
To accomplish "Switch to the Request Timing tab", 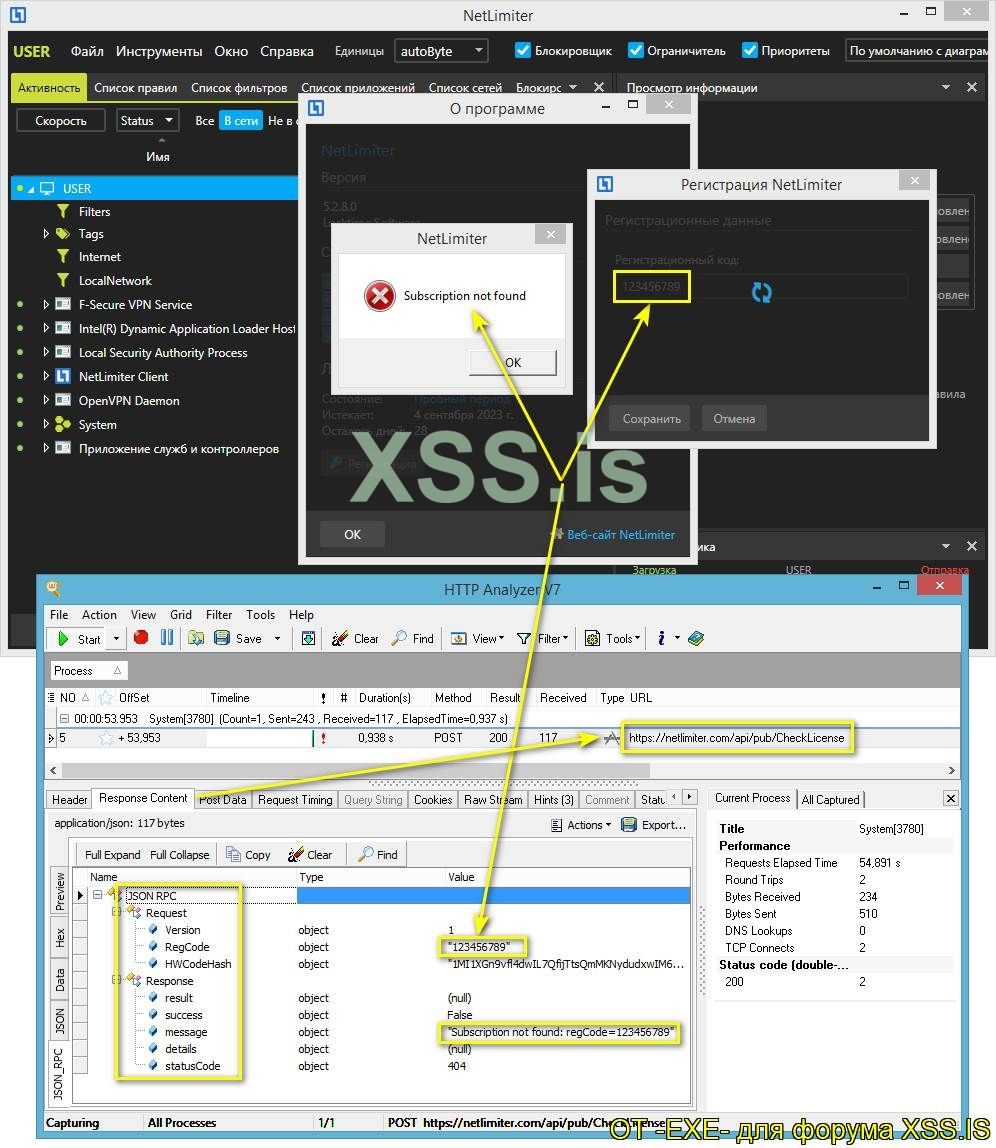I will pos(295,800).
